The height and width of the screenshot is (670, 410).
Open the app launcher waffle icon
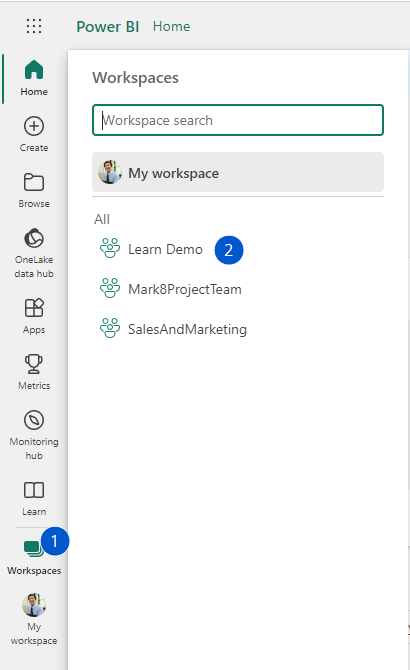tap(34, 26)
